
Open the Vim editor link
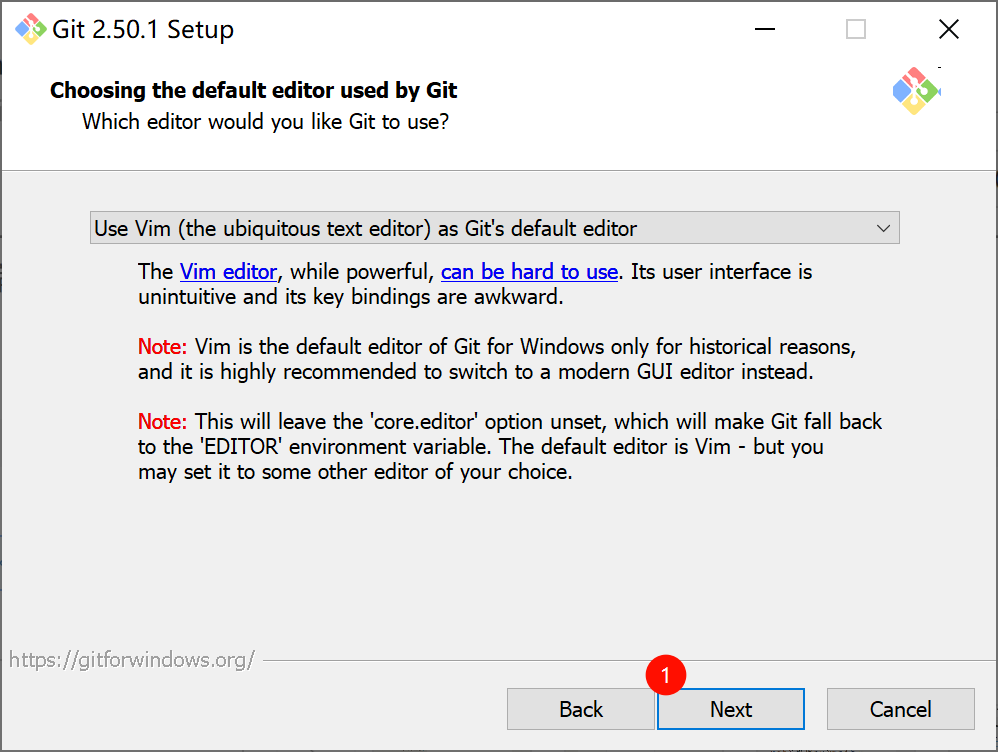228,272
